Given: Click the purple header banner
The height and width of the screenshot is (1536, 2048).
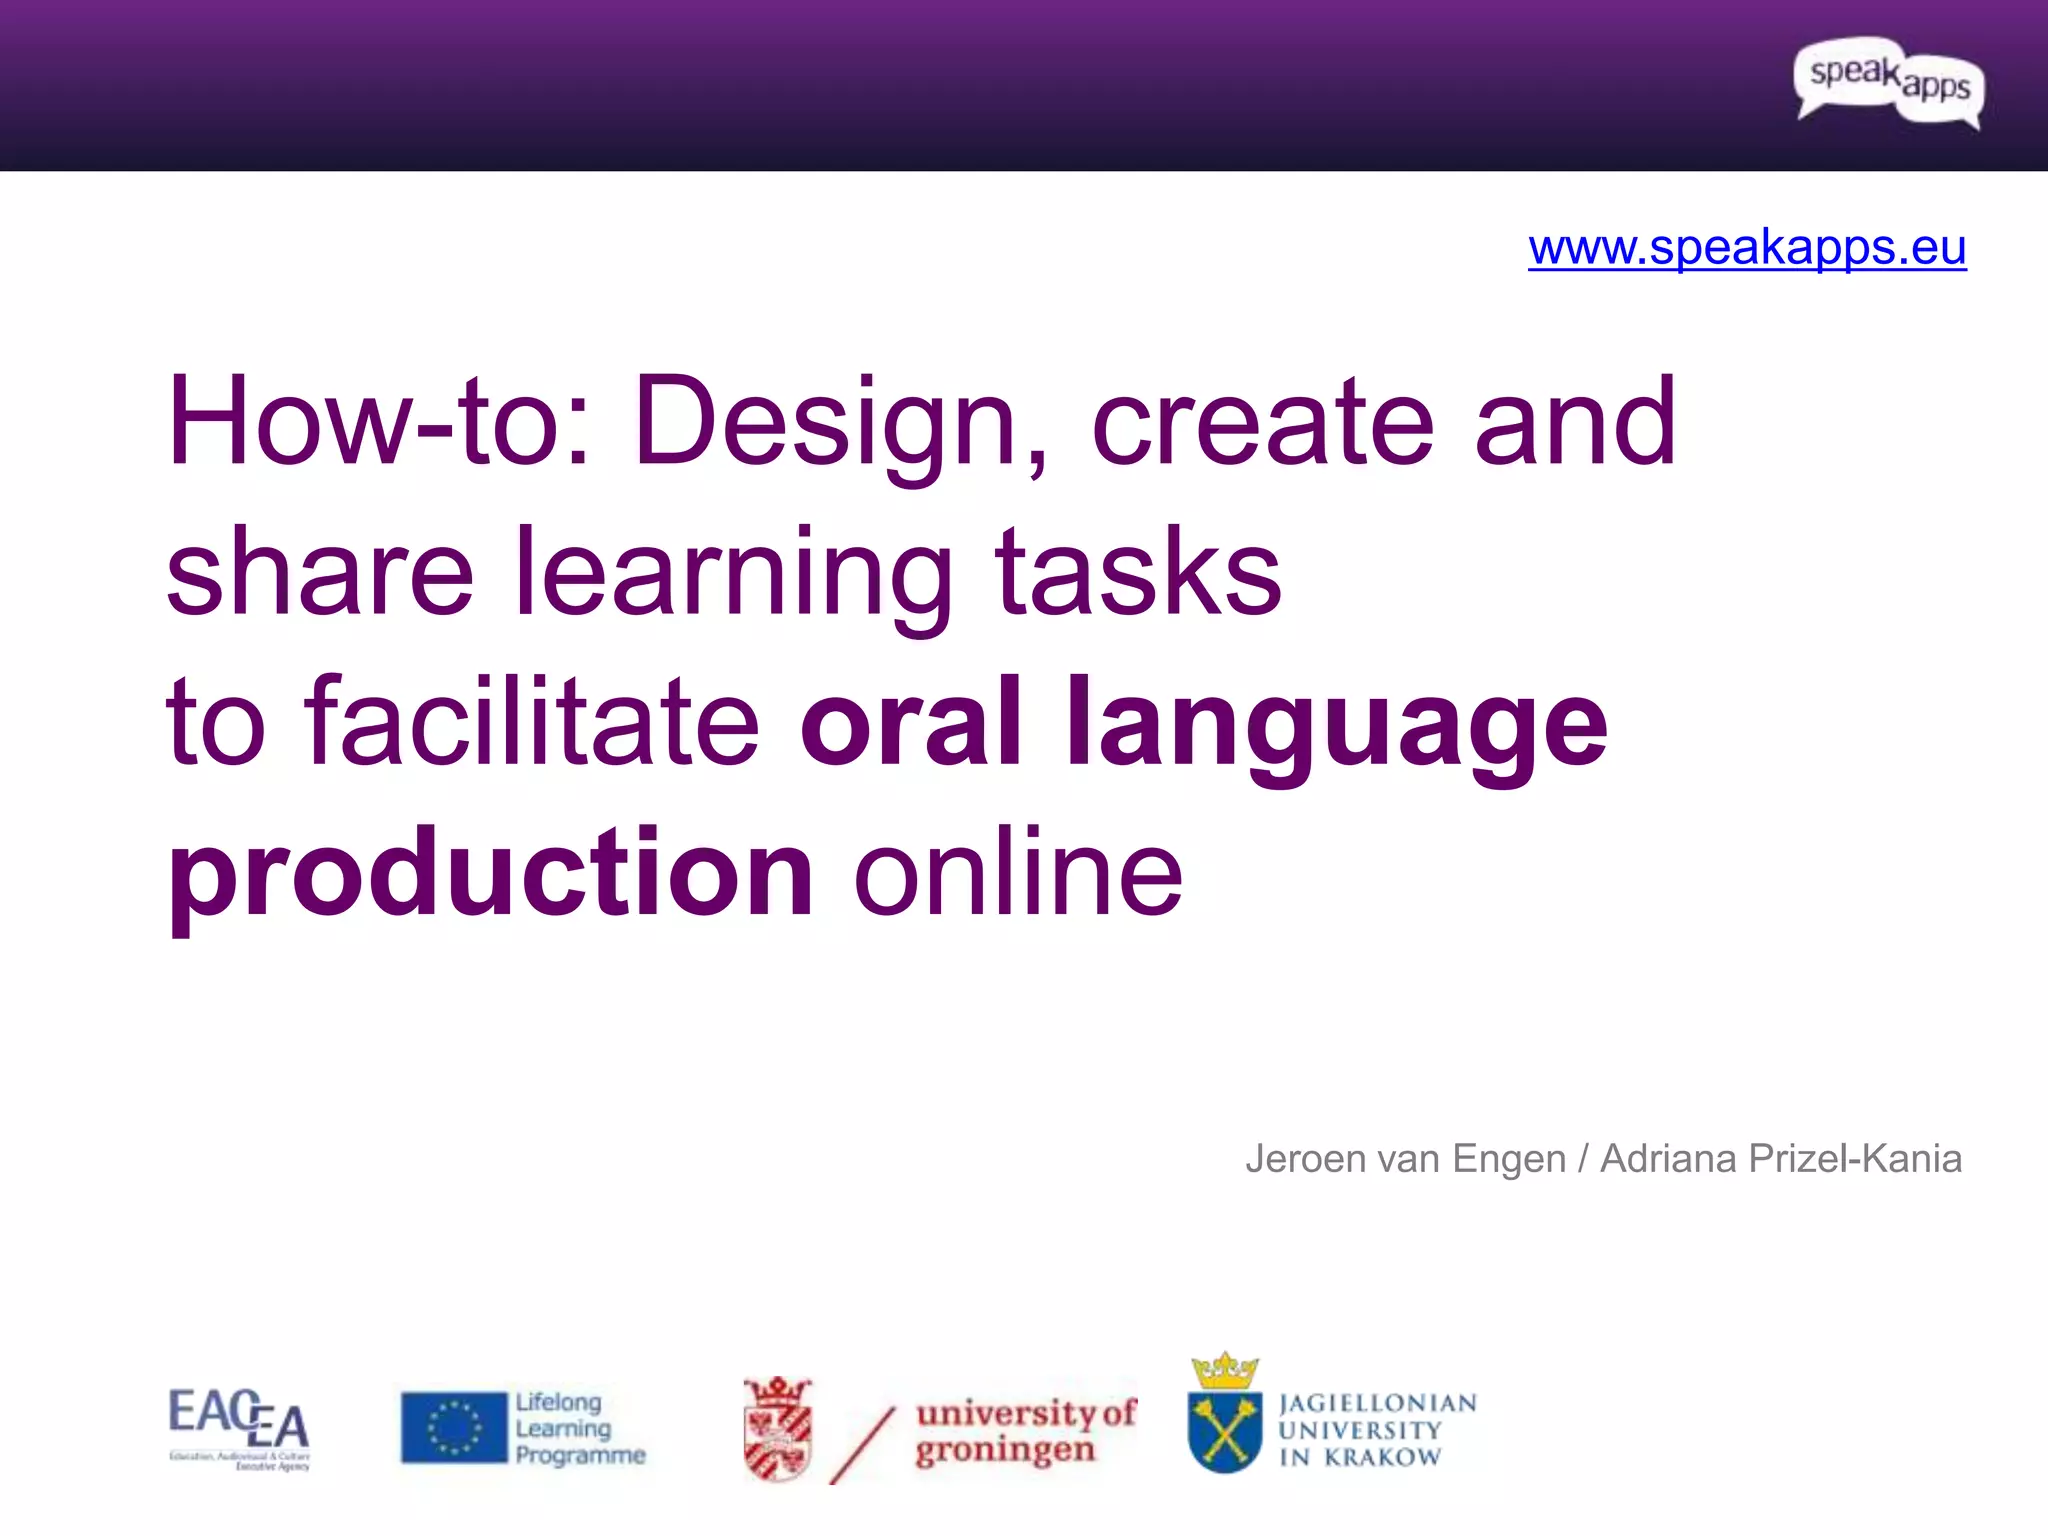Looking at the screenshot, I should coord(900,85).
